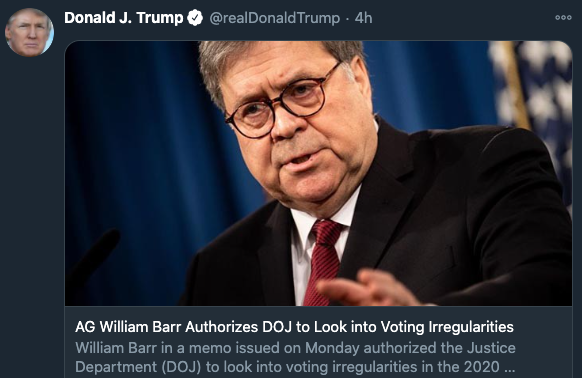This screenshot has width=582, height=378.
Task: Open the article card preview photo
Action: pos(318,173)
